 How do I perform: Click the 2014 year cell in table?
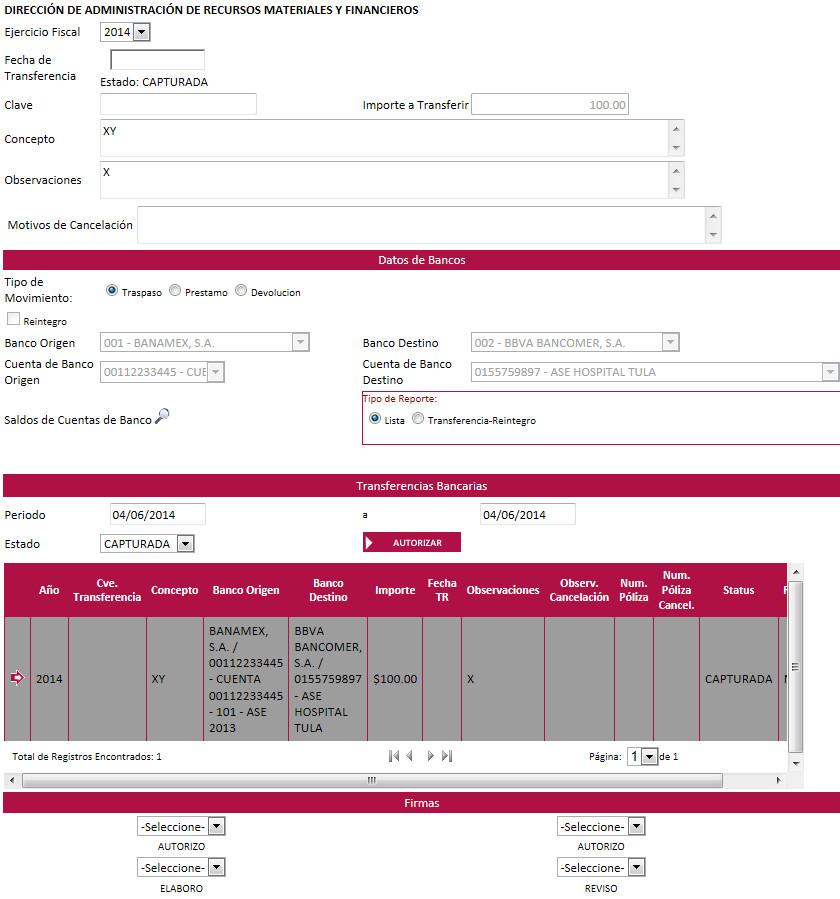(x=49, y=679)
